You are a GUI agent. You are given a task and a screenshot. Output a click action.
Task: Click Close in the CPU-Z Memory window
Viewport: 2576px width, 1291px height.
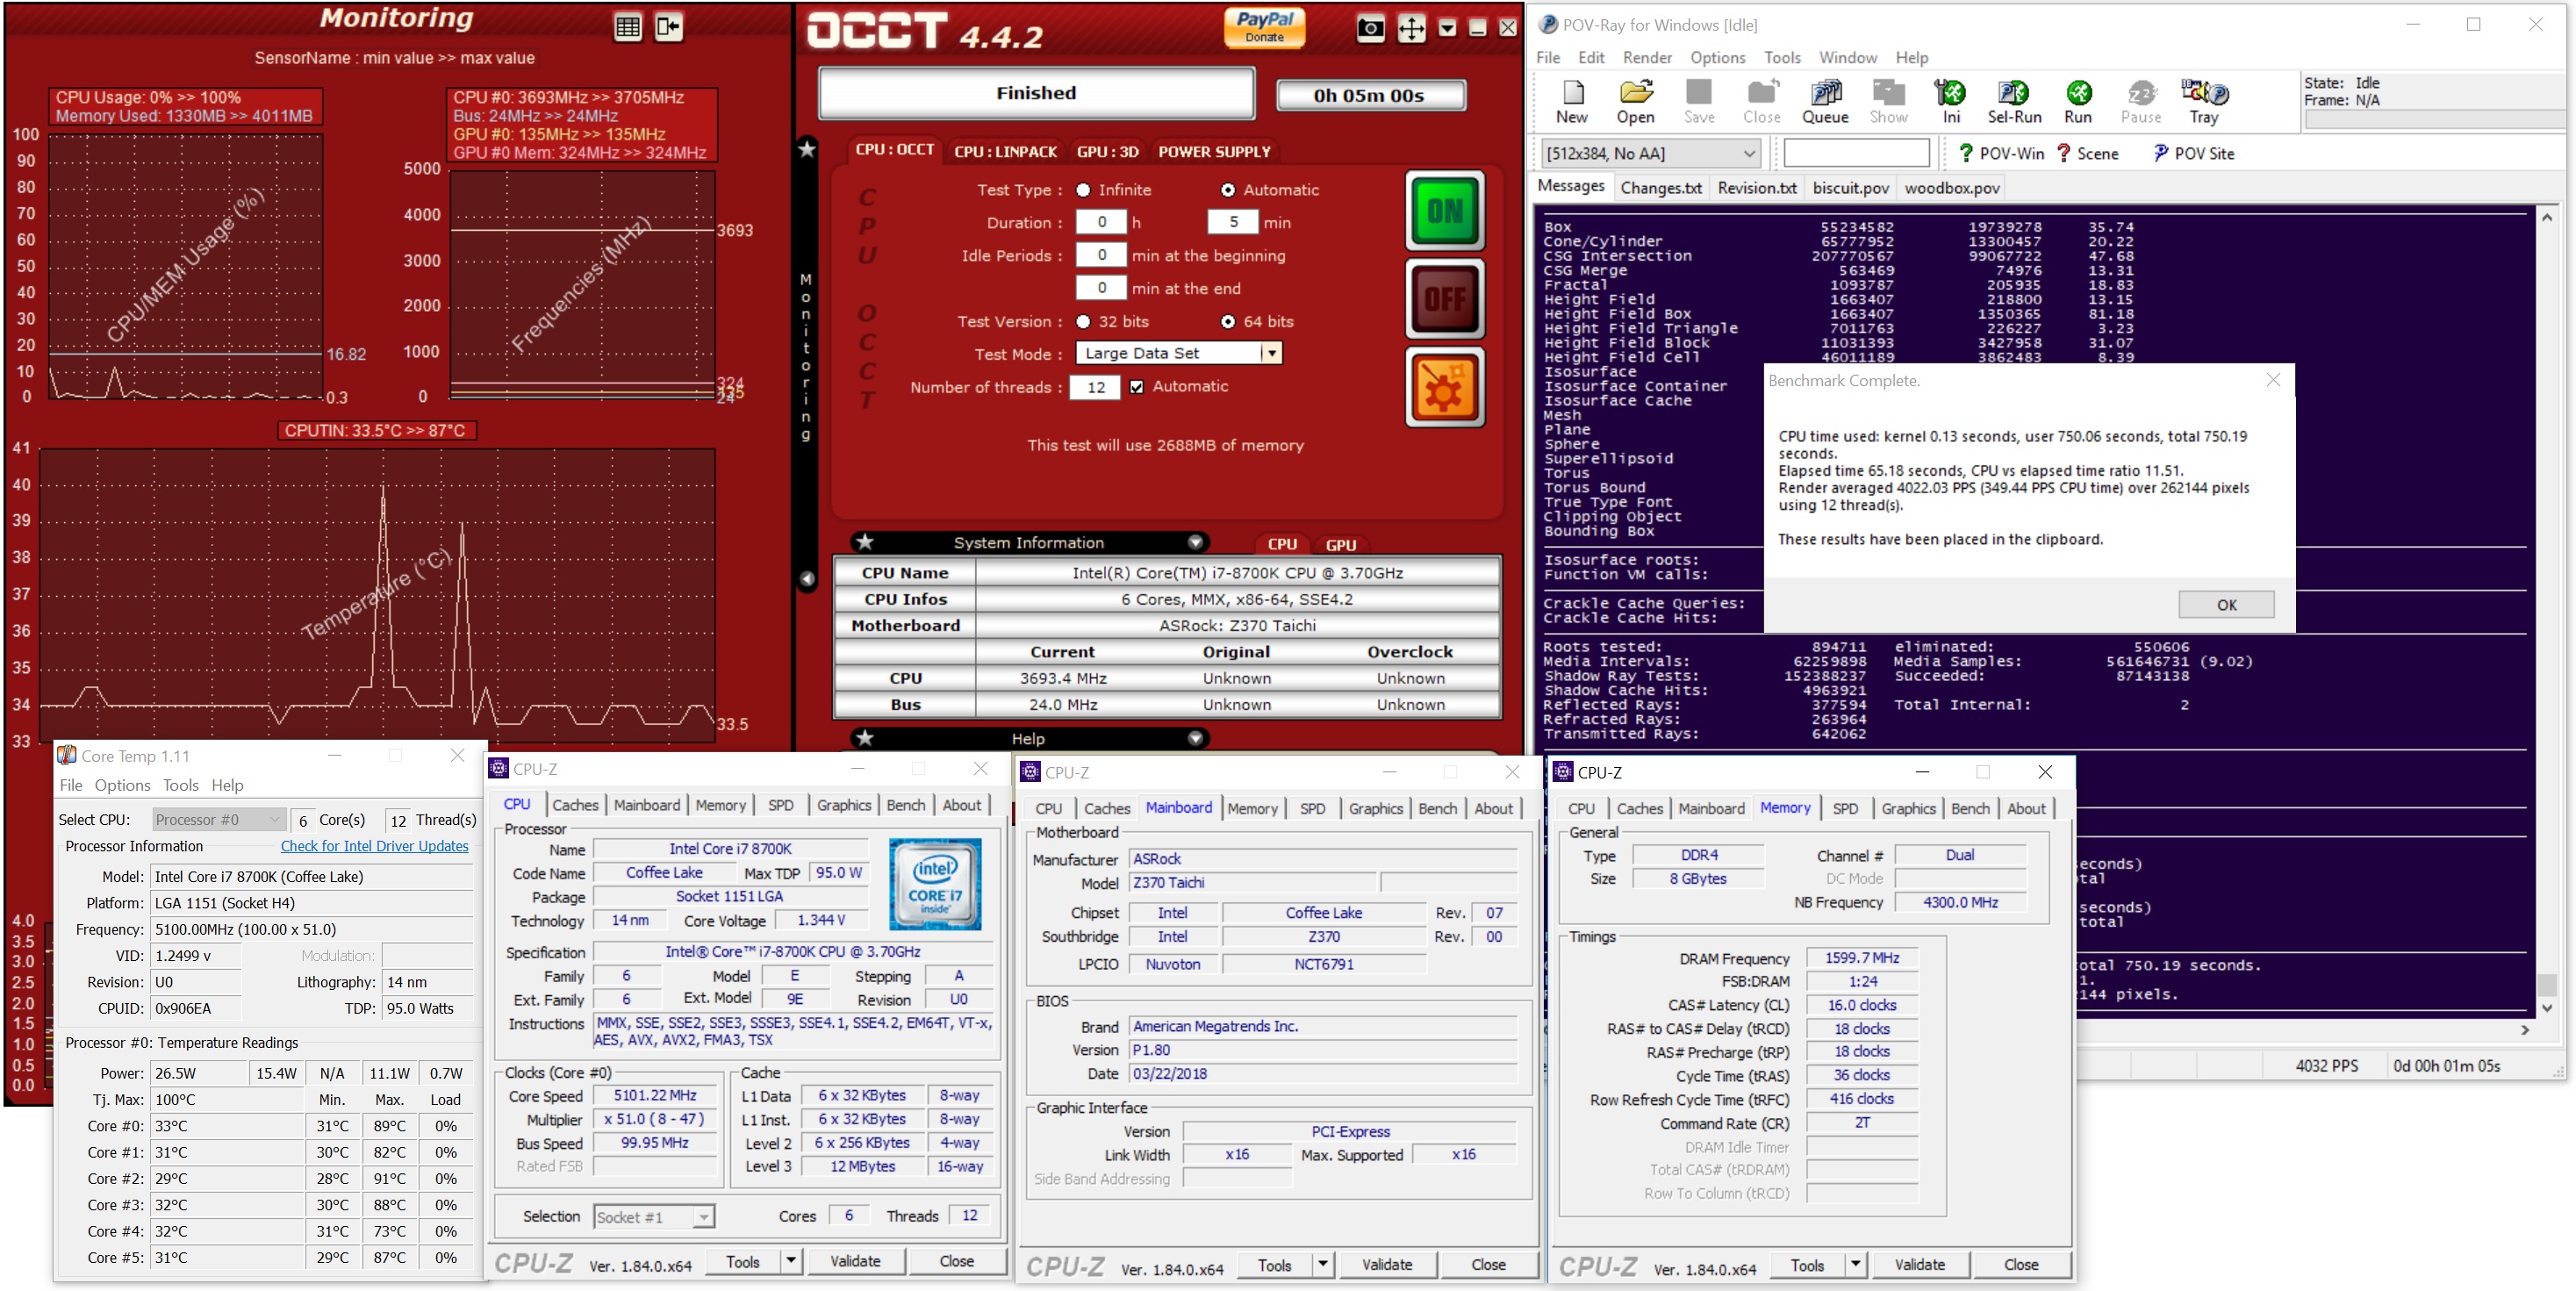click(x=2020, y=1264)
